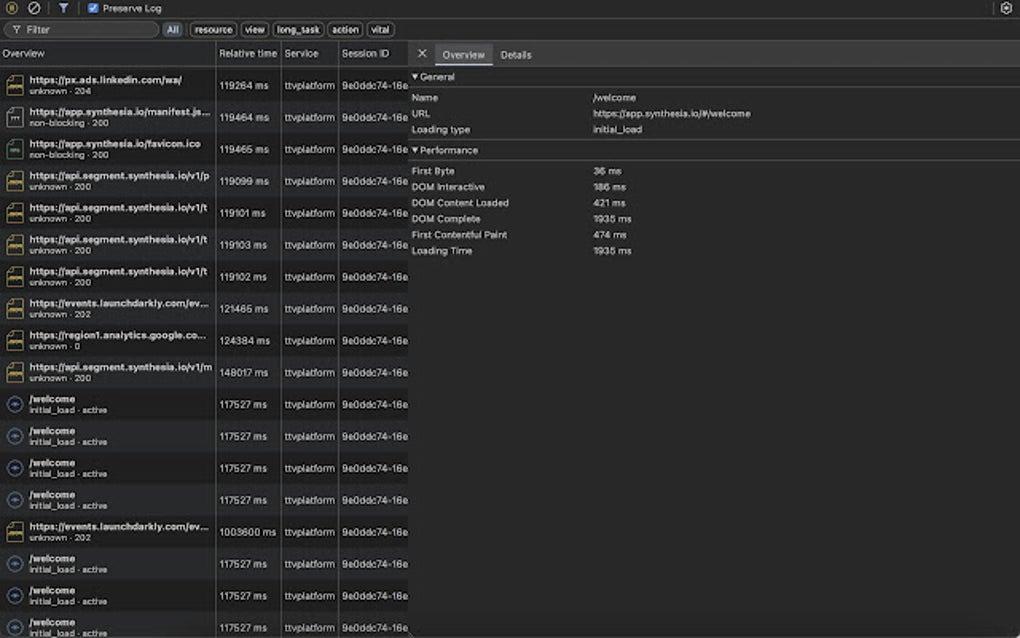Open the settings gear icon
Image resolution: width=1020 pixels, height=638 pixels.
coord(1006,8)
